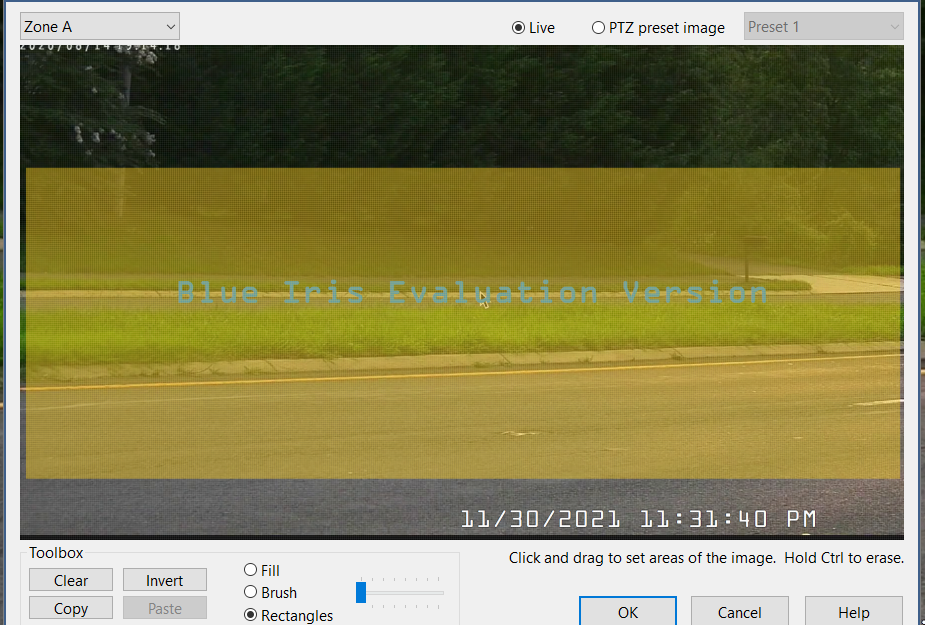The image size is (925, 625).
Task: Click the Copy button in Toolbox
Action: coord(71,608)
